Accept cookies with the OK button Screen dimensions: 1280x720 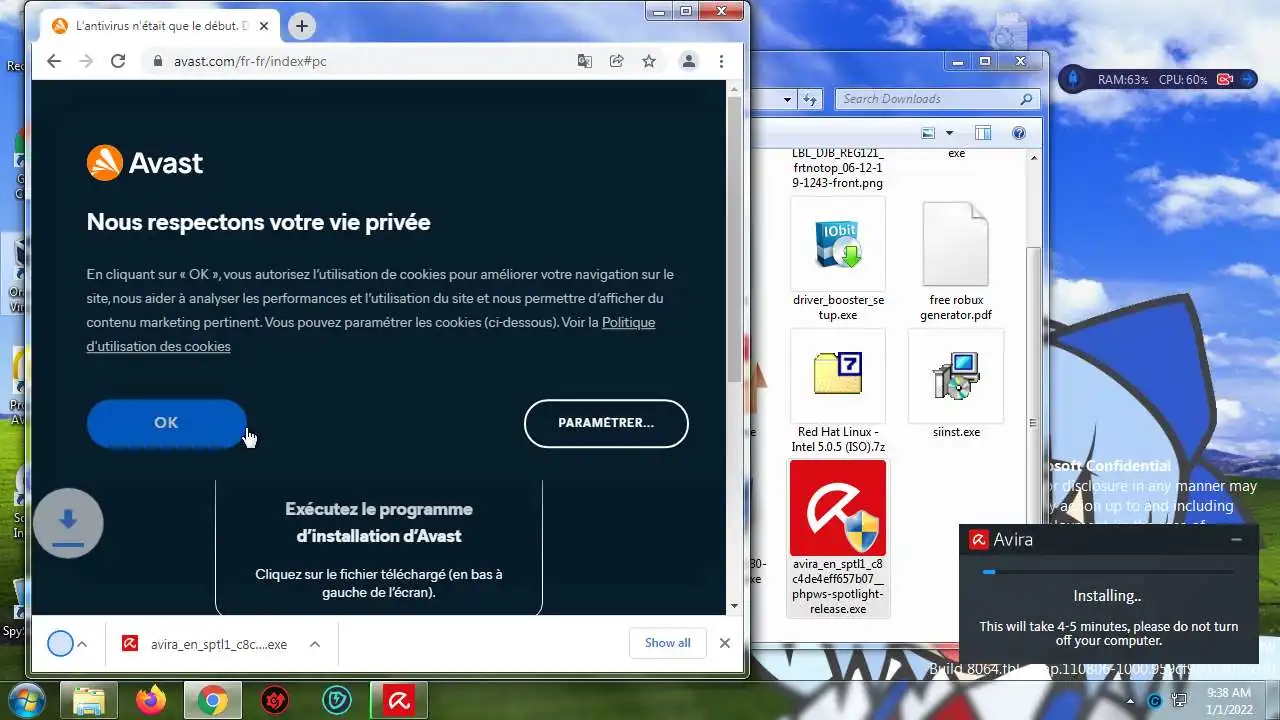tap(166, 423)
